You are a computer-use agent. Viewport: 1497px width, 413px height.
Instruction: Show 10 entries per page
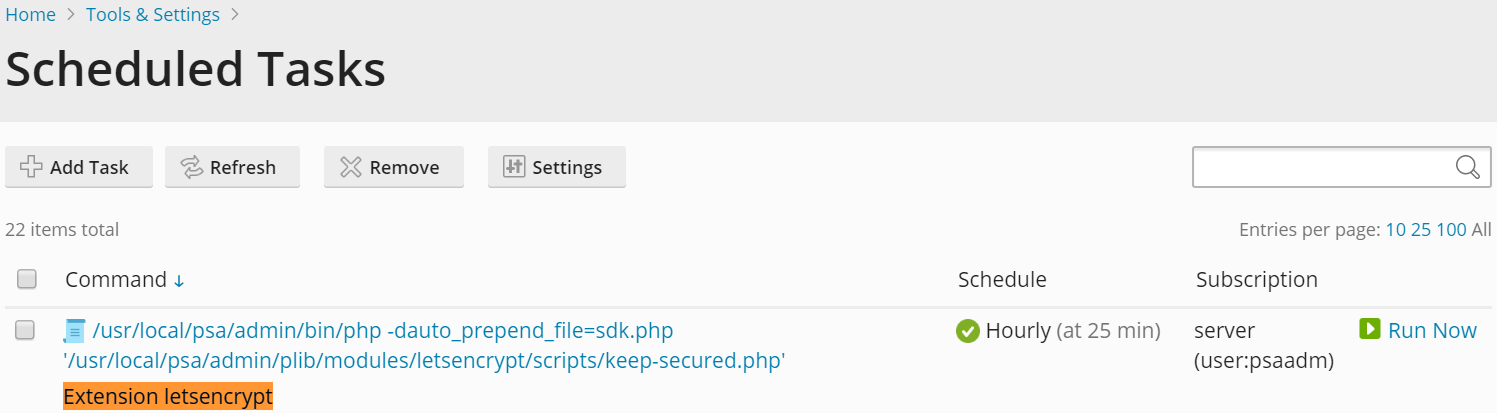(x=1395, y=230)
